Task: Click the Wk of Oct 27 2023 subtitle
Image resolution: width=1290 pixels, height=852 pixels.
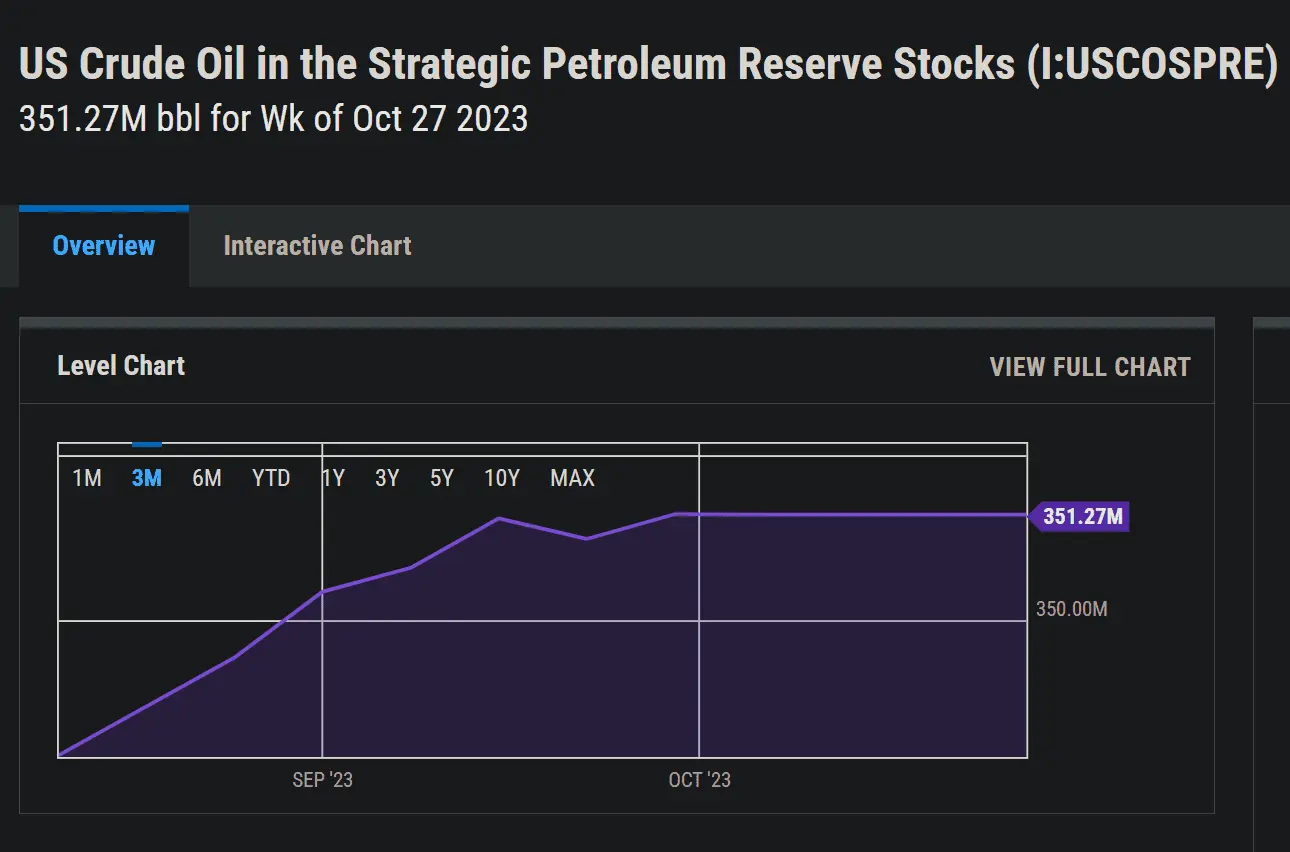Action: (273, 119)
